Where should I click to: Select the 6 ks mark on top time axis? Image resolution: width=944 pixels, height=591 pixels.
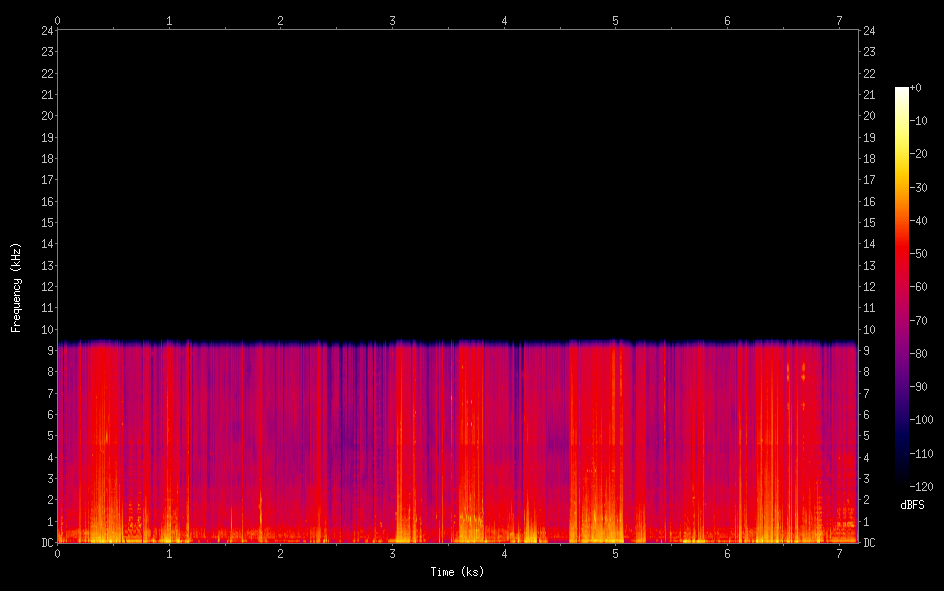click(727, 20)
